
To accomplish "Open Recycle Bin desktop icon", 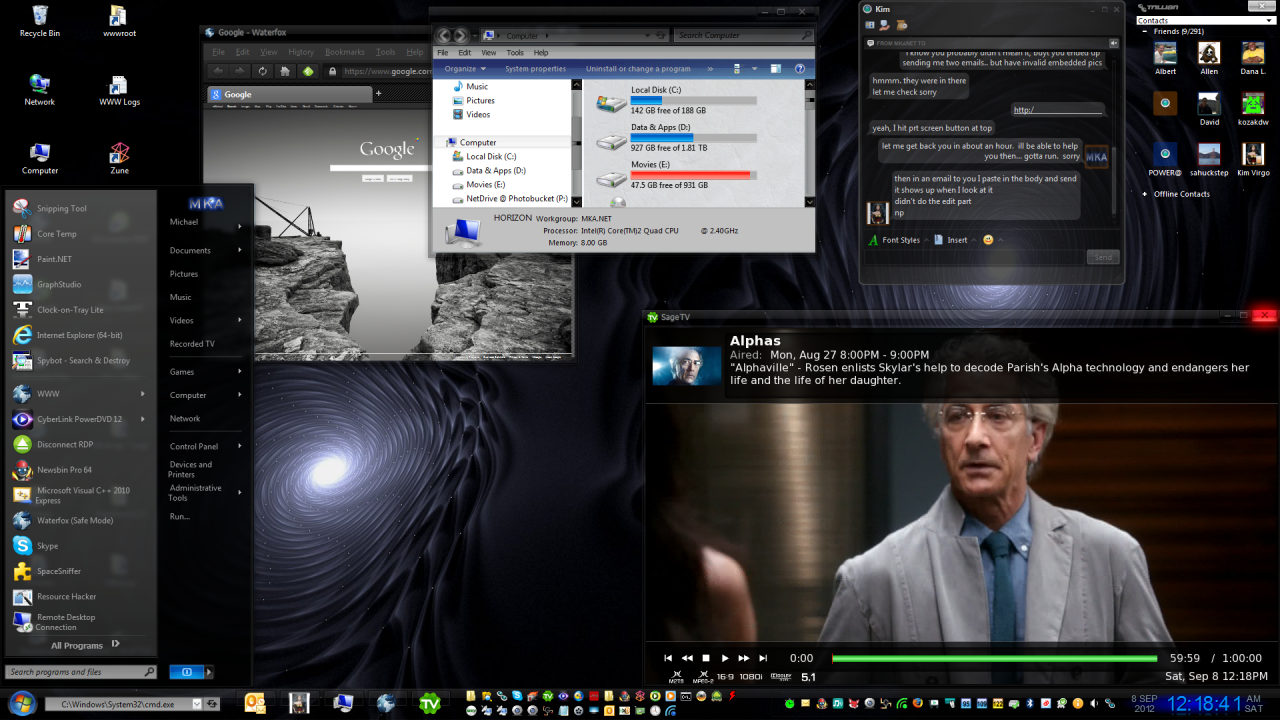I will [39, 20].
